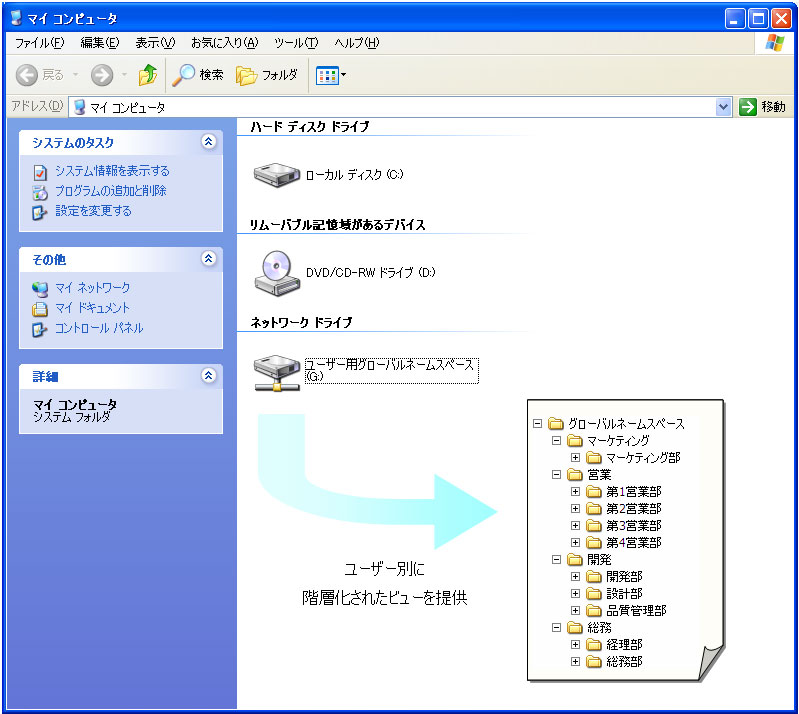The width and height of the screenshot is (799, 714).
Task: Open マイ ネットワーク link
Action: [92, 288]
